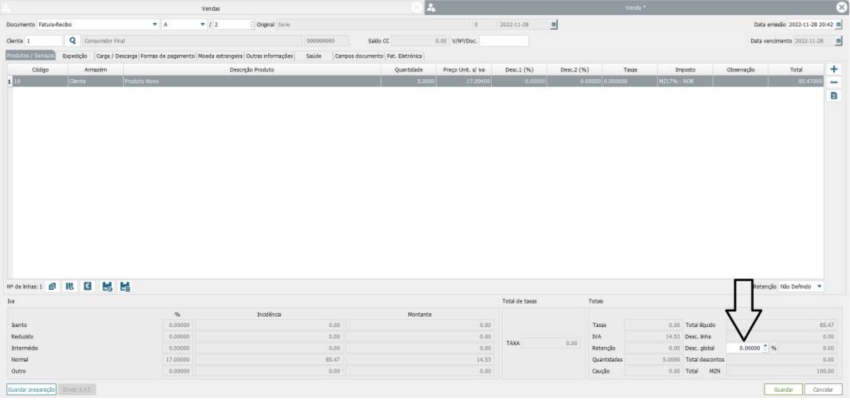Click the Desc. global stepper arrows
This screenshot has width=850, height=401.
click(765, 348)
